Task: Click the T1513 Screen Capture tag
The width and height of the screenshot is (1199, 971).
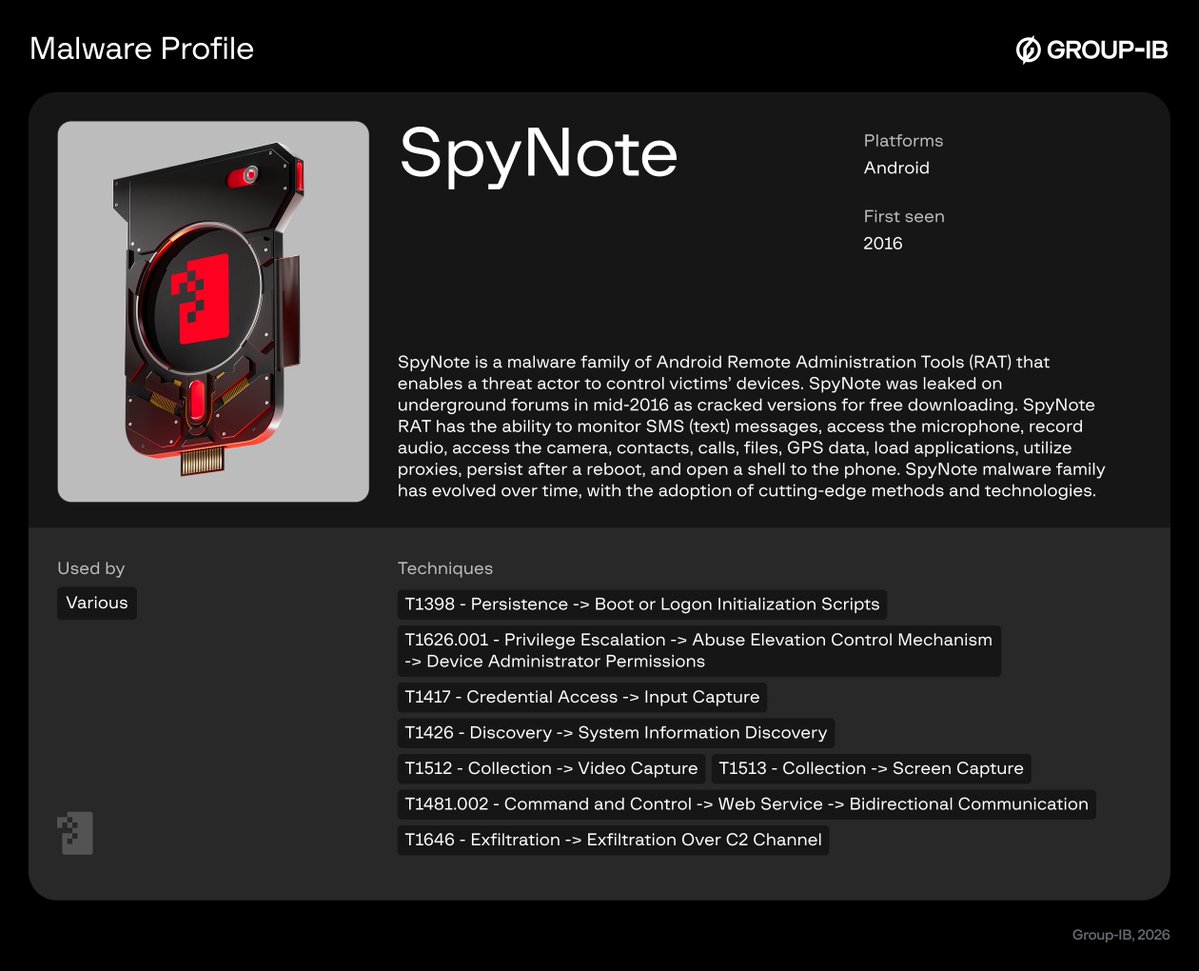Action: coord(871,768)
